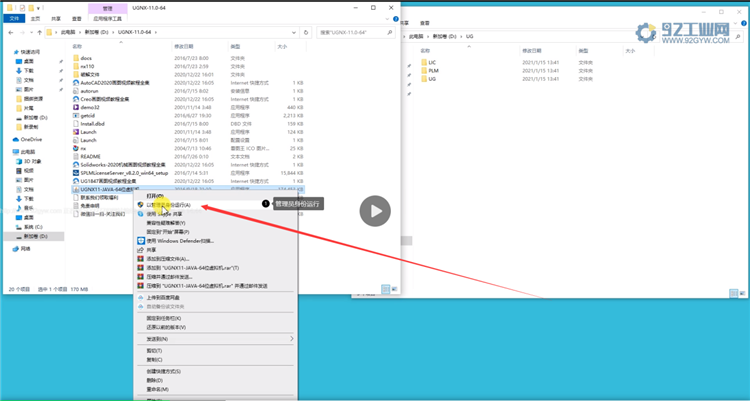The image size is (750, 401).
Task: Click 修改日期 column header in front window
Action: point(184,46)
